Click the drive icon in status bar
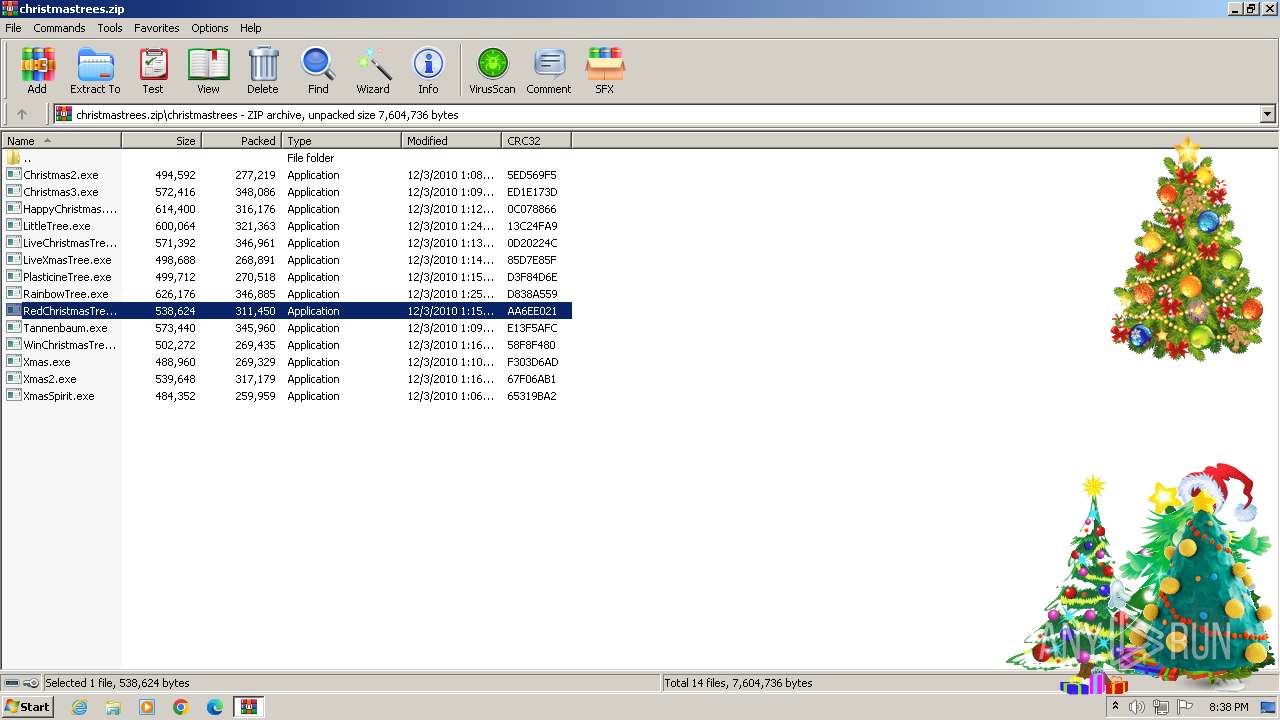 (x=12, y=683)
